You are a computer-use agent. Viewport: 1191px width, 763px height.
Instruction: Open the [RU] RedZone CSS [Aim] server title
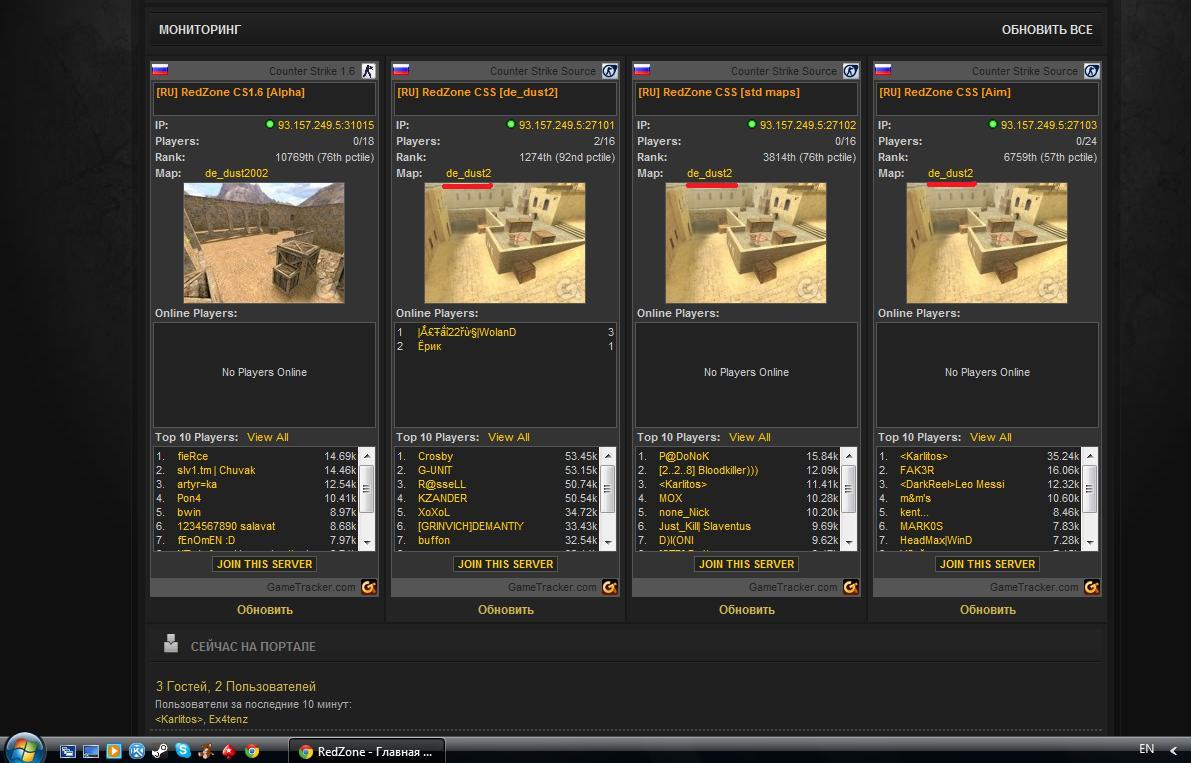(x=944, y=92)
